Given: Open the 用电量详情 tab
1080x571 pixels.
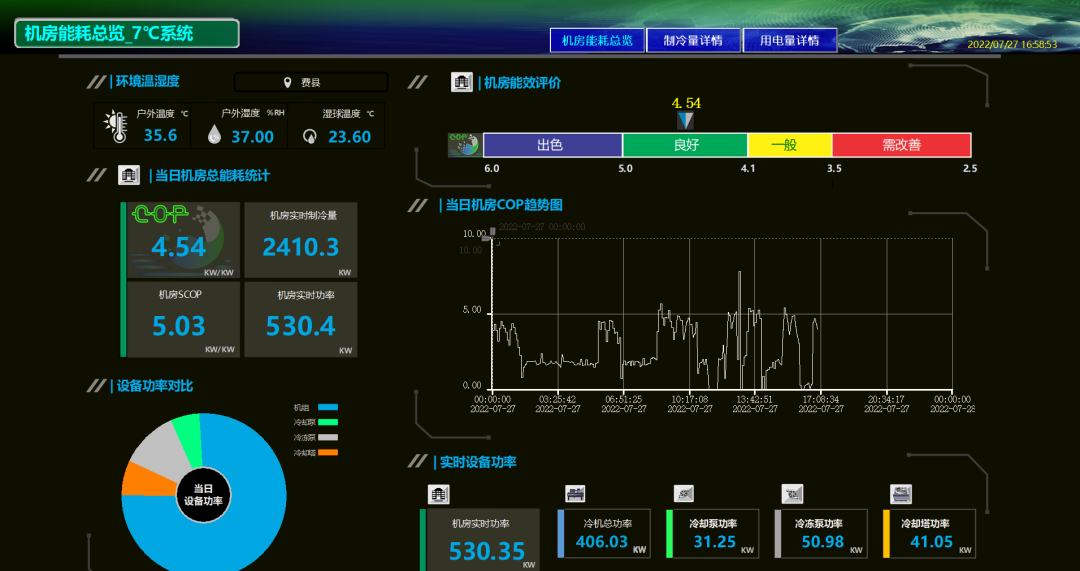Looking at the screenshot, I should coord(789,41).
